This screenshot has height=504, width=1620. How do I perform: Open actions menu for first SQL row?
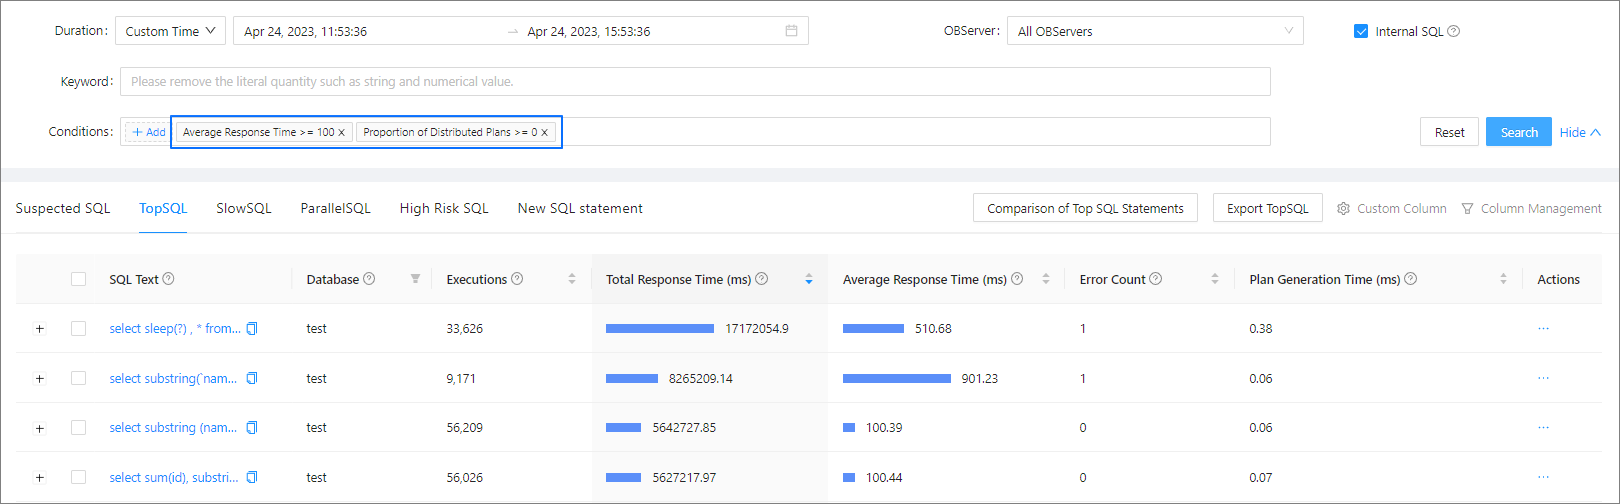(1543, 329)
